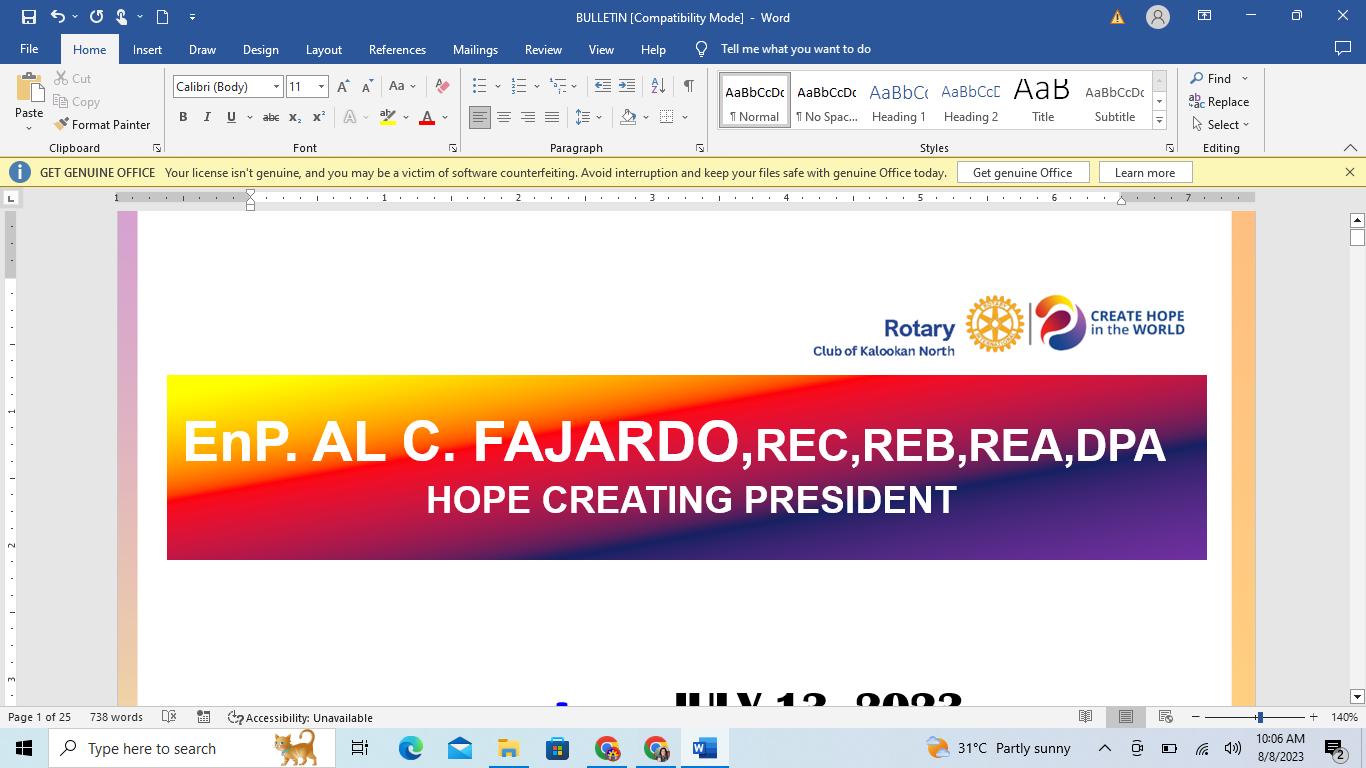Click the Repeat/Redo icon
The width and height of the screenshot is (1366, 768).
coord(96,17)
